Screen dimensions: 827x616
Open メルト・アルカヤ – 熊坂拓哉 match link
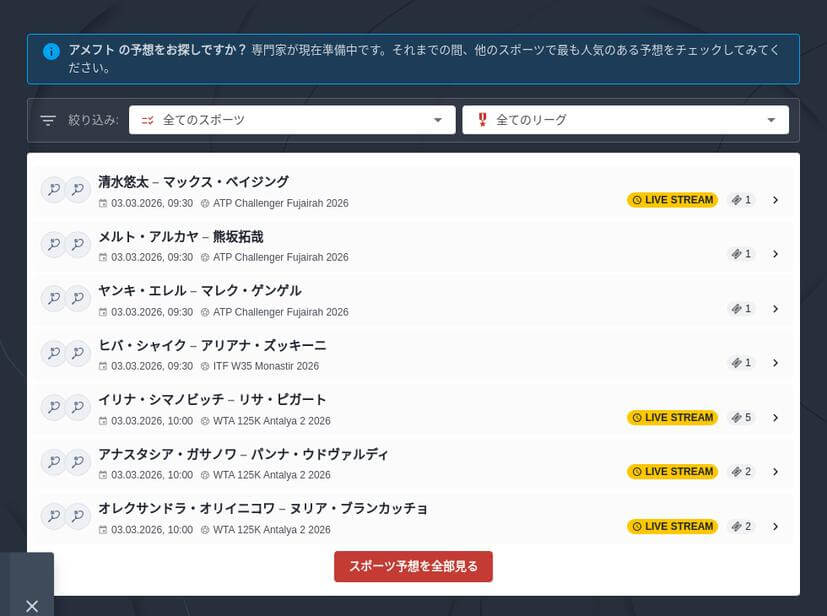pyautogui.click(x=181, y=237)
